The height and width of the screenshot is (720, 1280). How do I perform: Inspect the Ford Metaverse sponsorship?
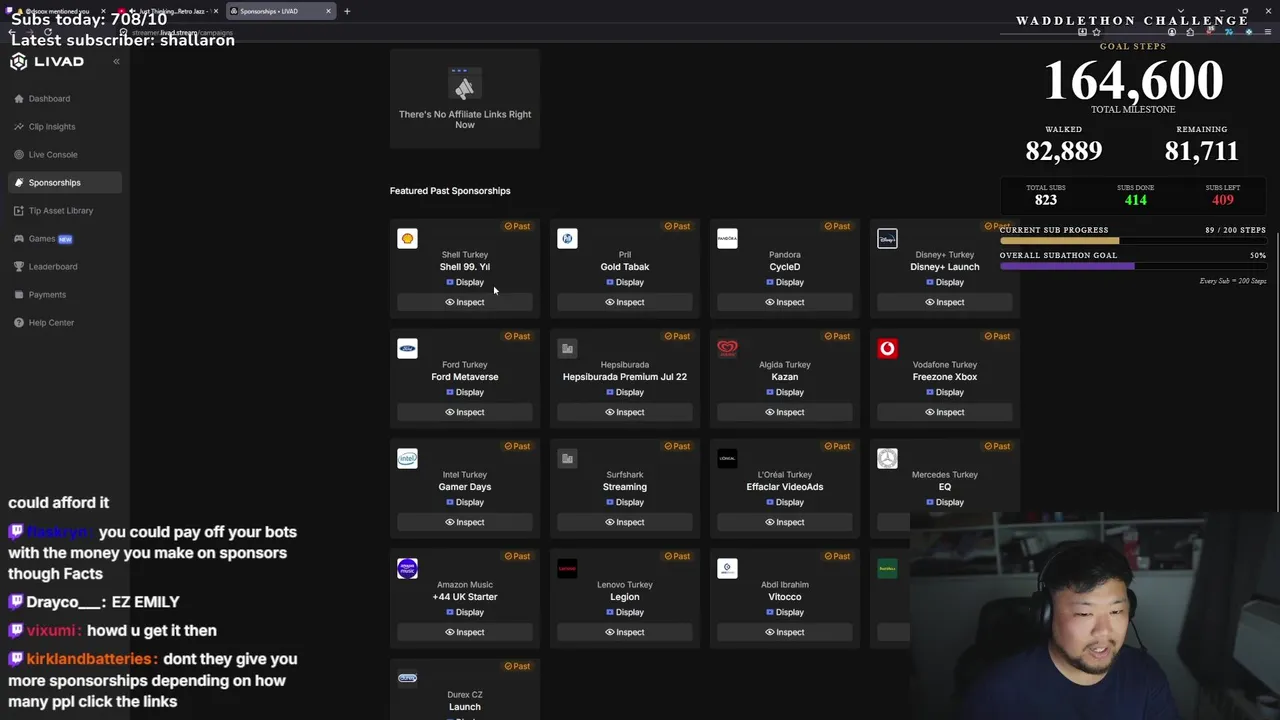coord(465,412)
